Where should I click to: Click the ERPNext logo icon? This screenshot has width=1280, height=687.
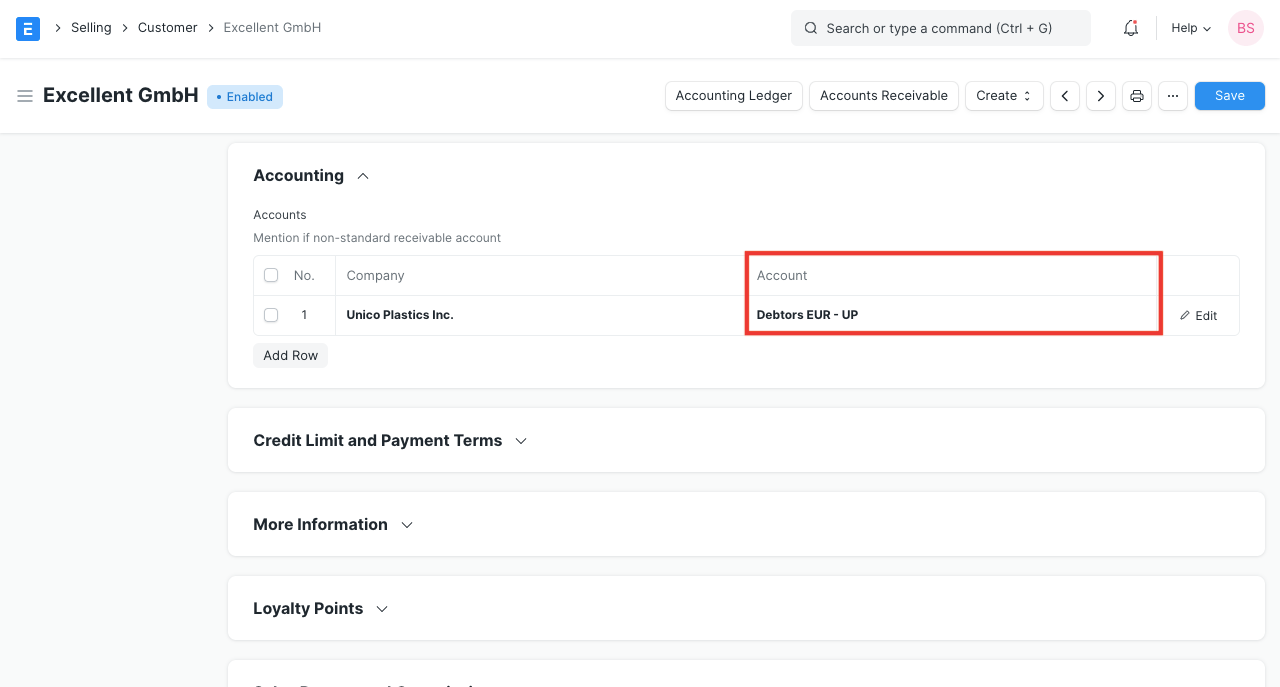coord(27,28)
